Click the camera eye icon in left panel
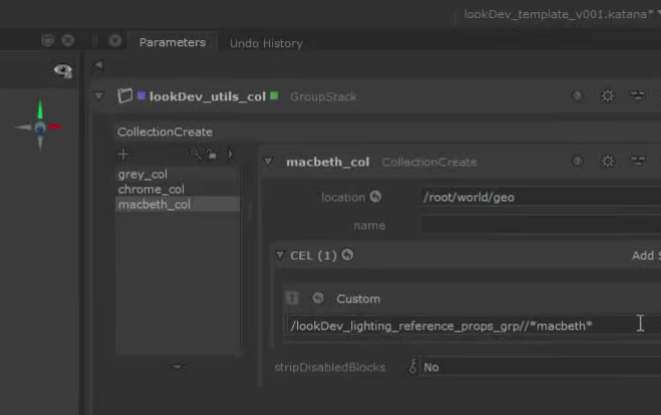 click(x=63, y=71)
